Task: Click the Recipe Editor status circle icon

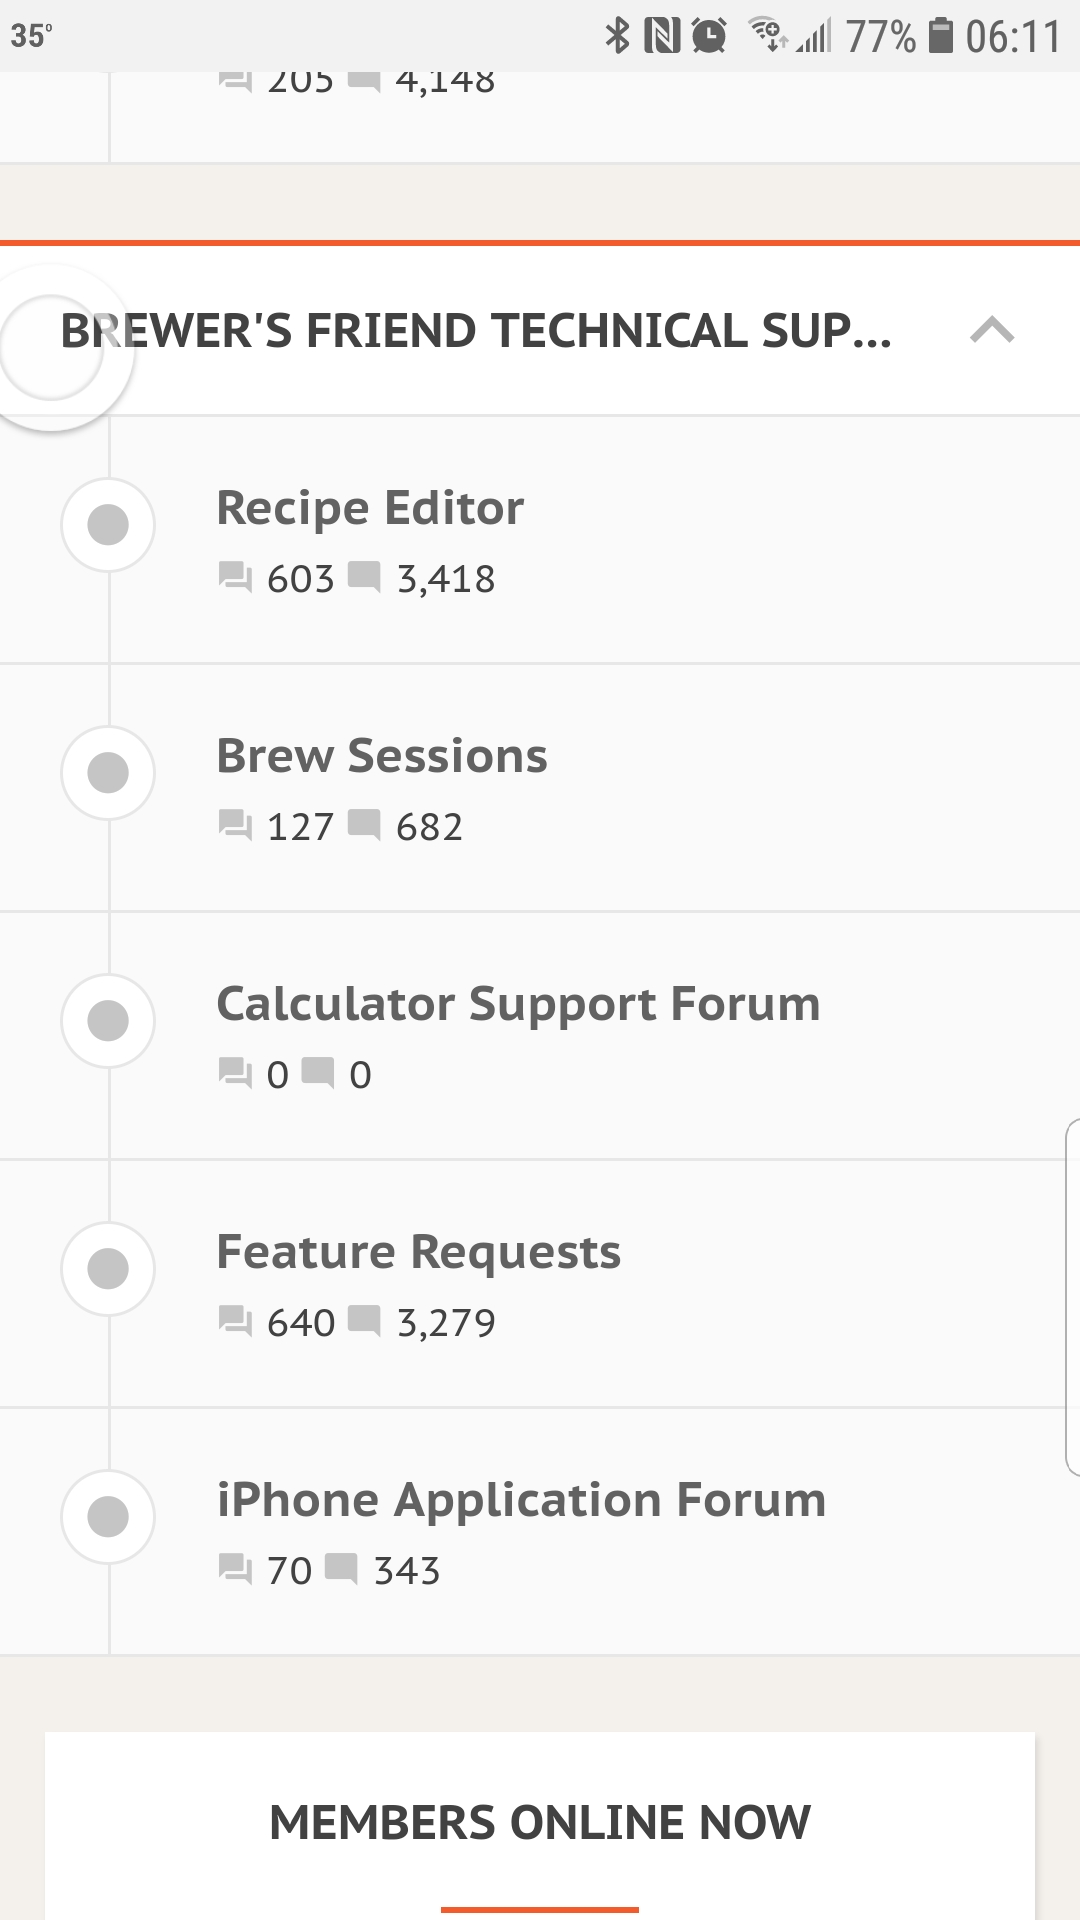Action: tap(108, 525)
